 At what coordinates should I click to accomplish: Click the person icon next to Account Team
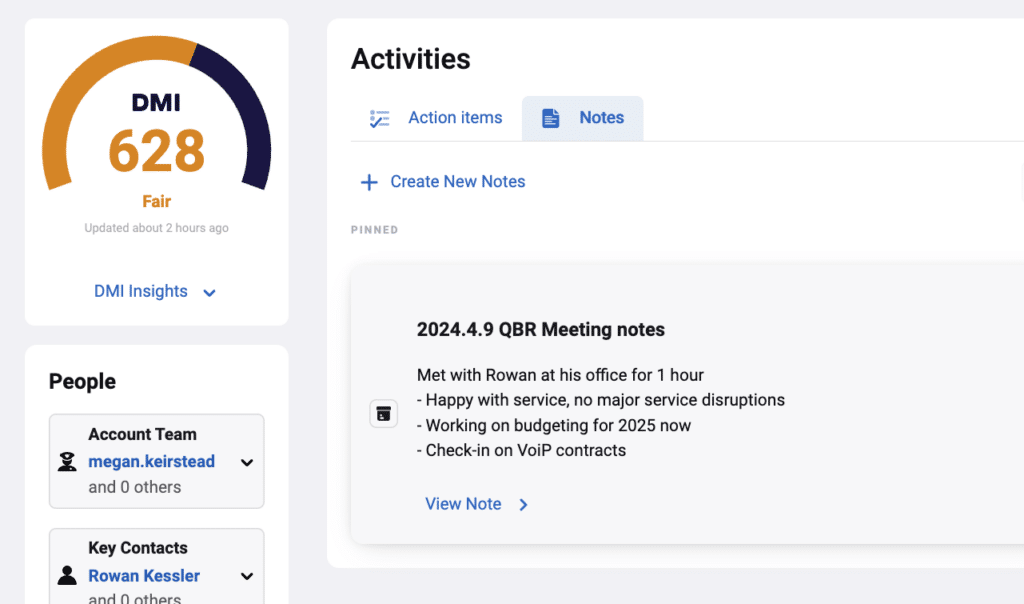point(66,461)
